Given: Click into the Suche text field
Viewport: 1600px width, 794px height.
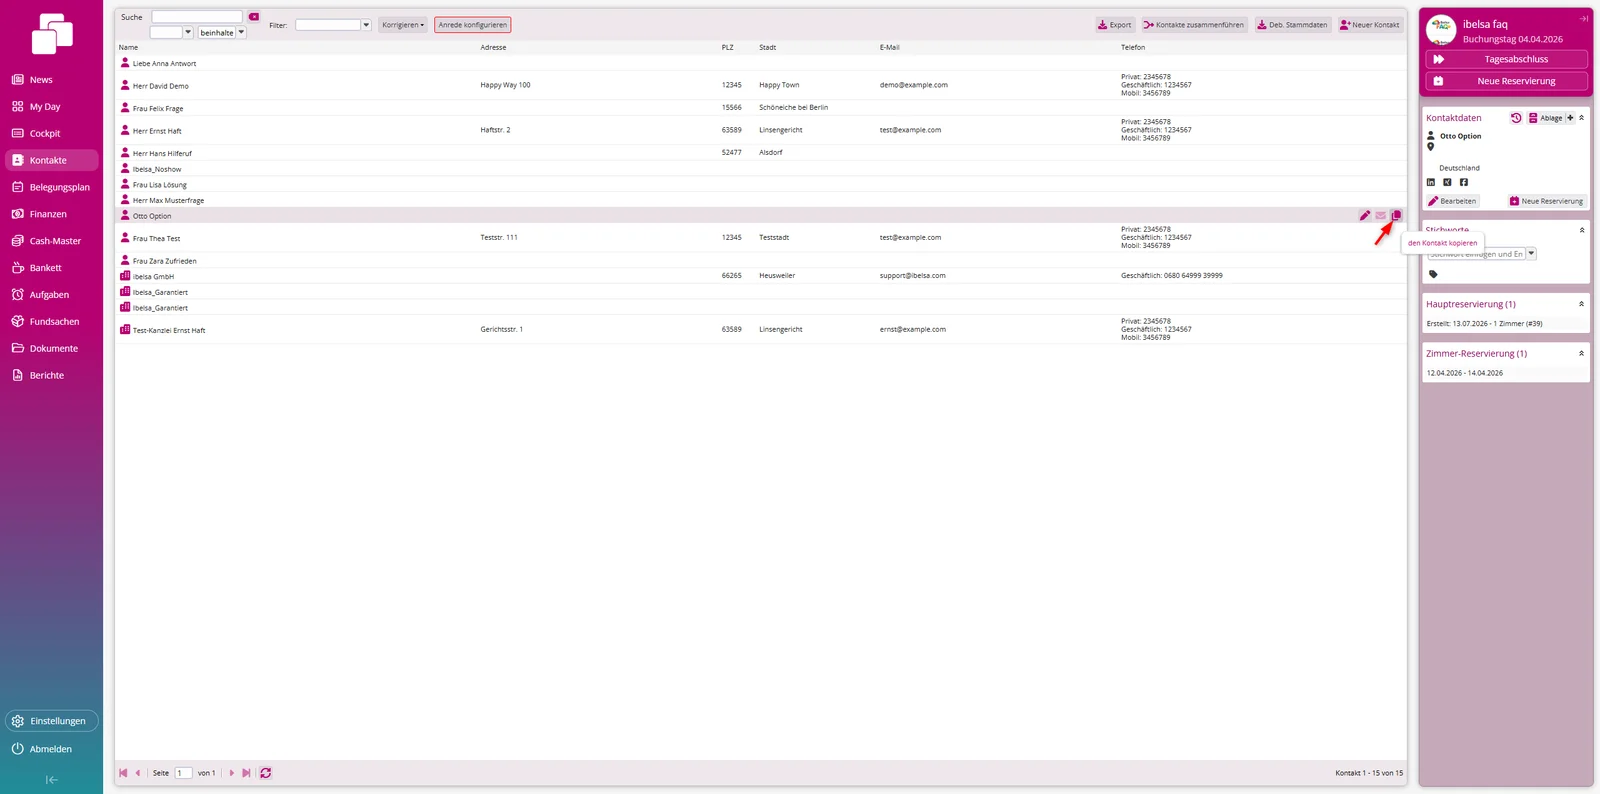Looking at the screenshot, I should point(197,17).
